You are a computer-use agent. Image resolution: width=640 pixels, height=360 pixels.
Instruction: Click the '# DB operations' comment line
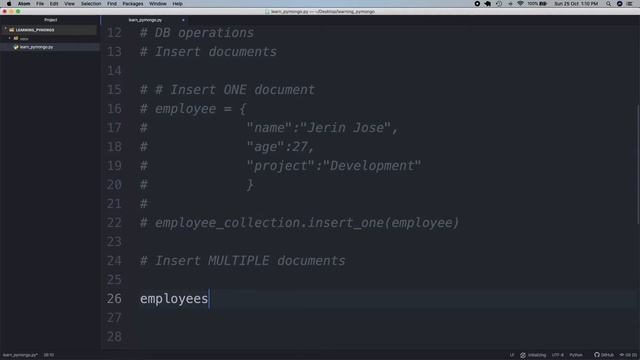click(197, 33)
